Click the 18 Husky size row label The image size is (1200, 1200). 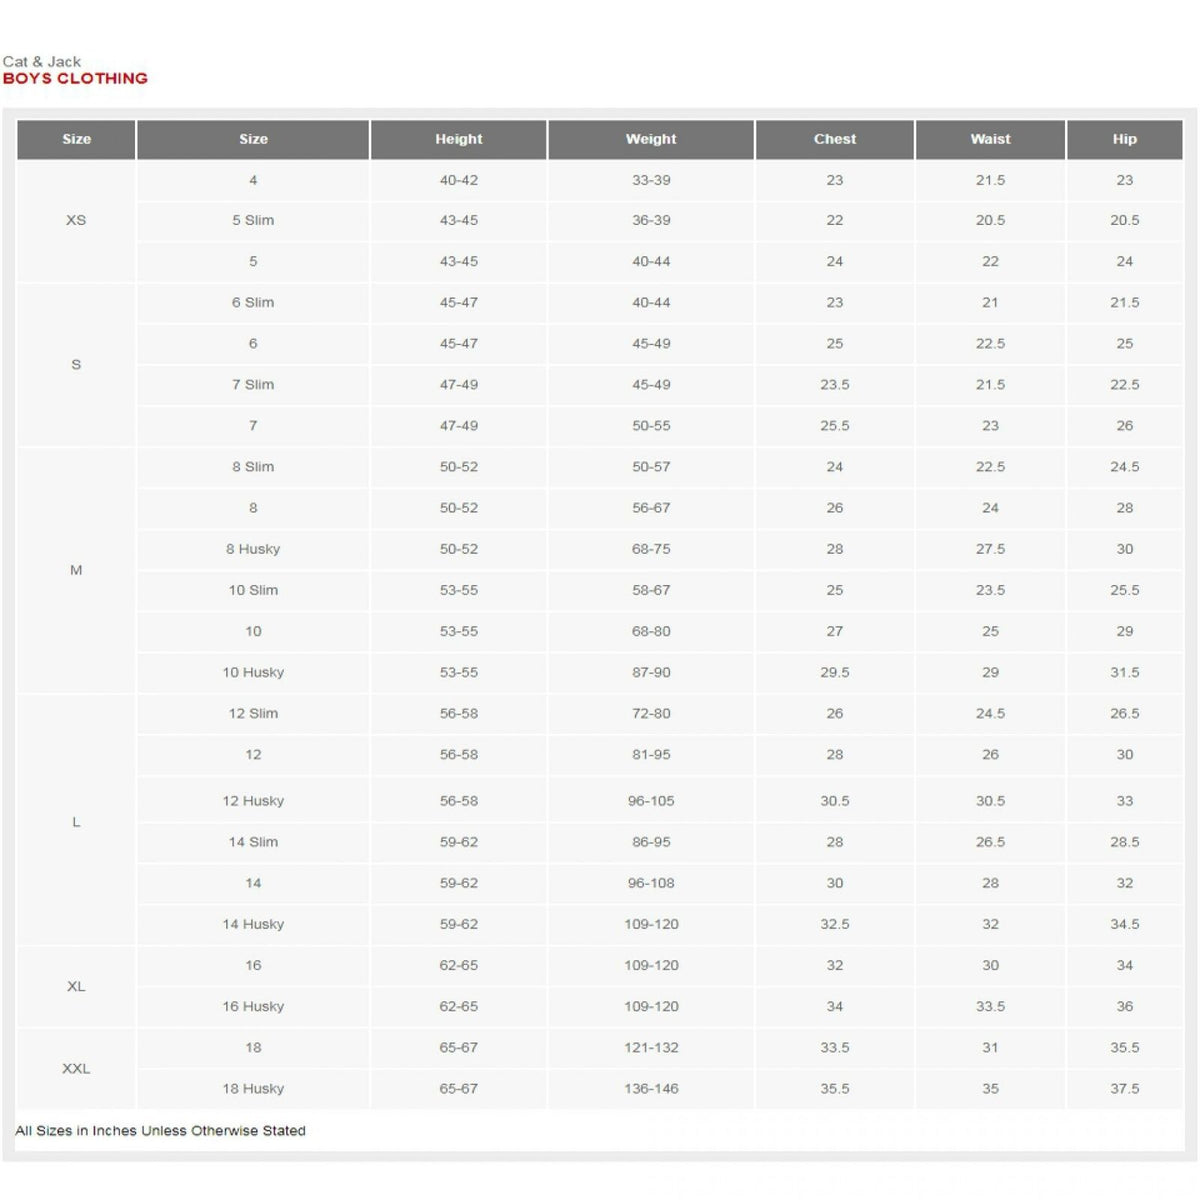click(x=253, y=1088)
